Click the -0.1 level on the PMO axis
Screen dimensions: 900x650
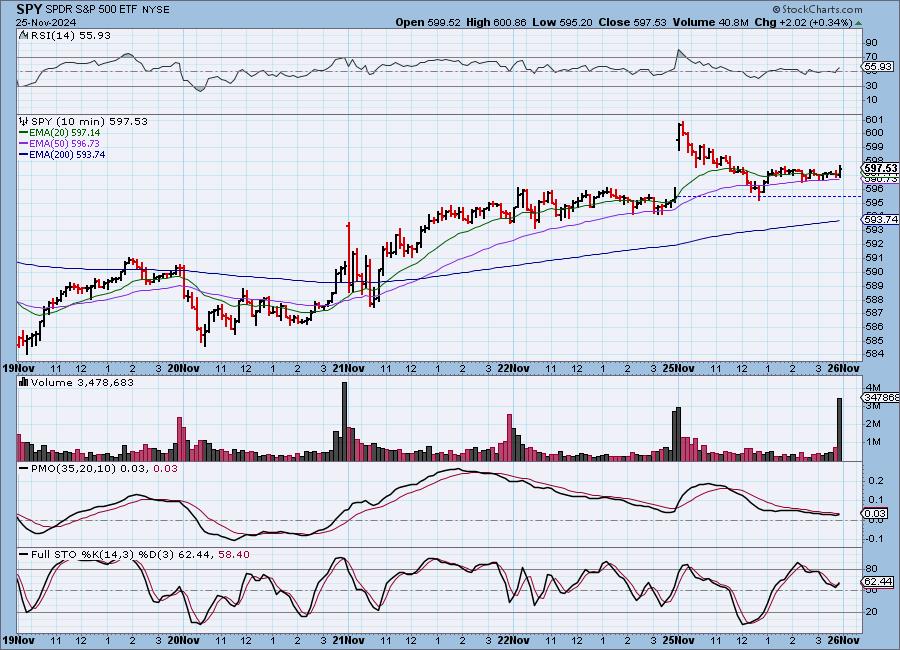pos(875,539)
